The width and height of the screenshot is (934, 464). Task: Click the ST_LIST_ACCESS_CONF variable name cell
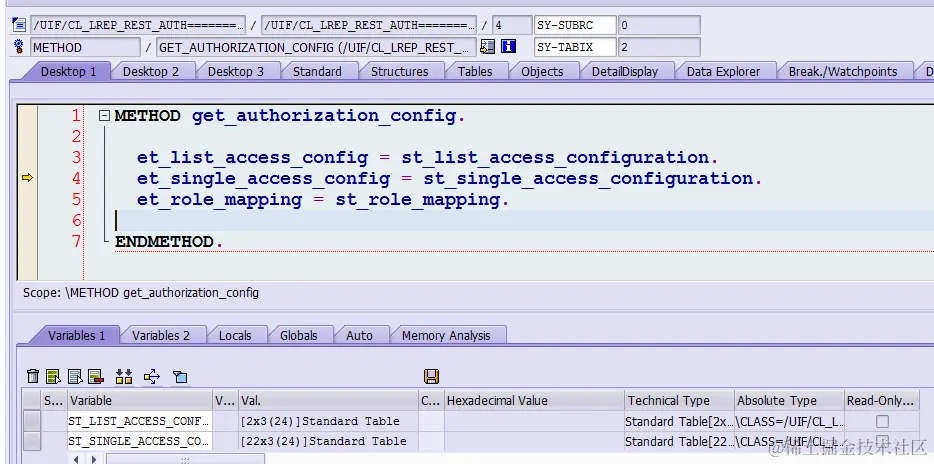pyautogui.click(x=140, y=421)
